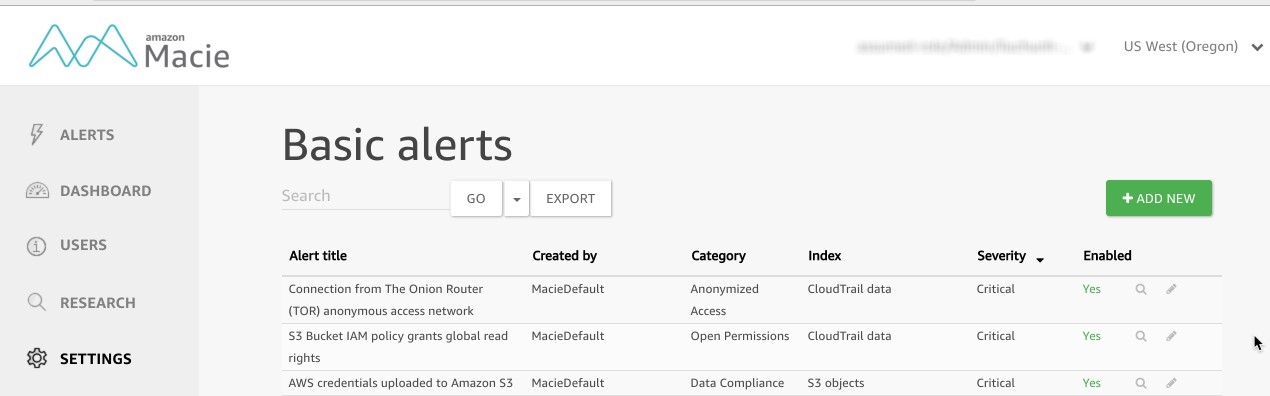Open the dropdown arrow next to GO

(516, 198)
